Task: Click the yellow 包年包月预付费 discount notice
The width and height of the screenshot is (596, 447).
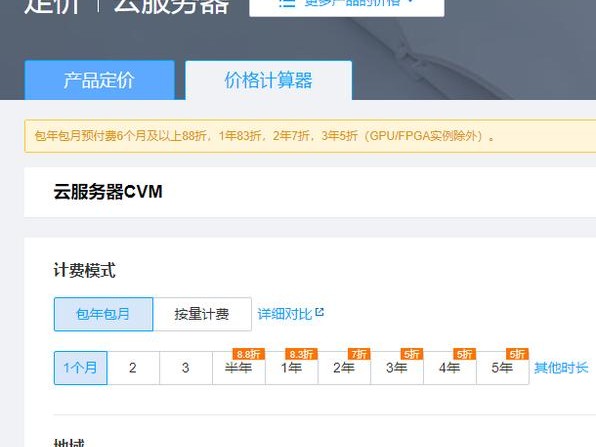Action: pos(310,136)
